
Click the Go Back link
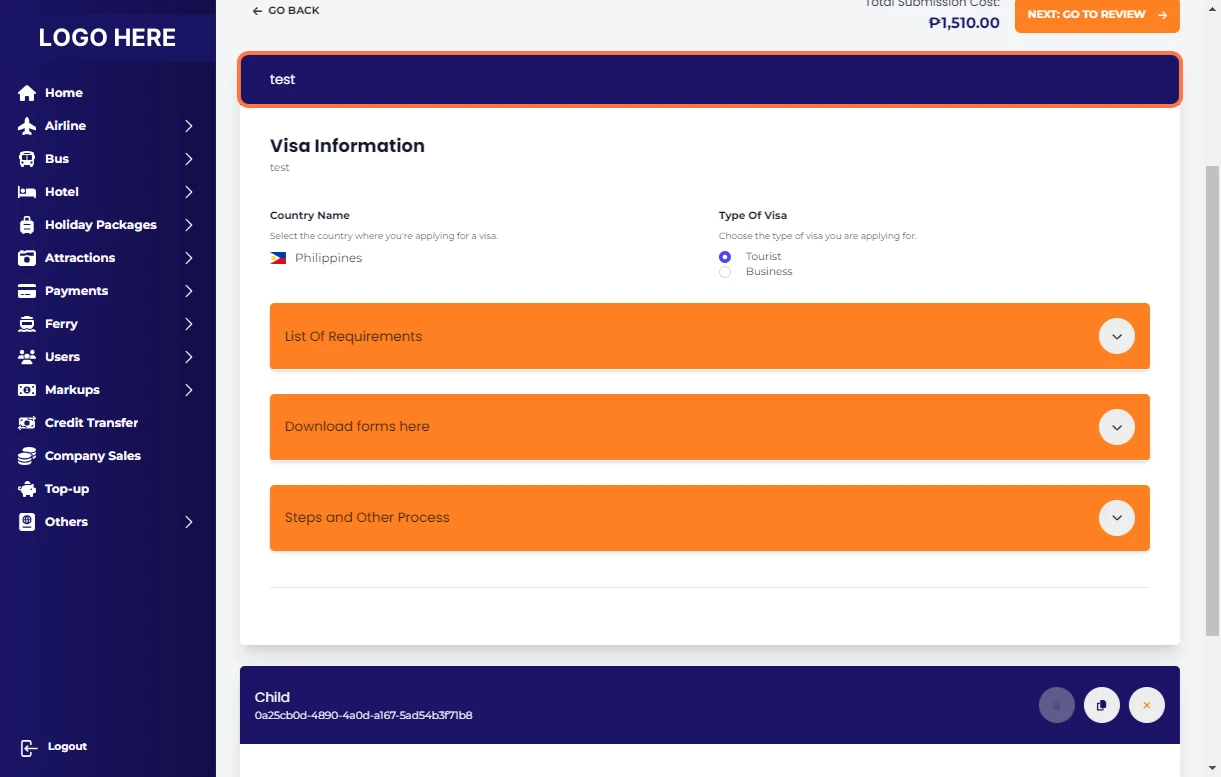click(x=286, y=11)
